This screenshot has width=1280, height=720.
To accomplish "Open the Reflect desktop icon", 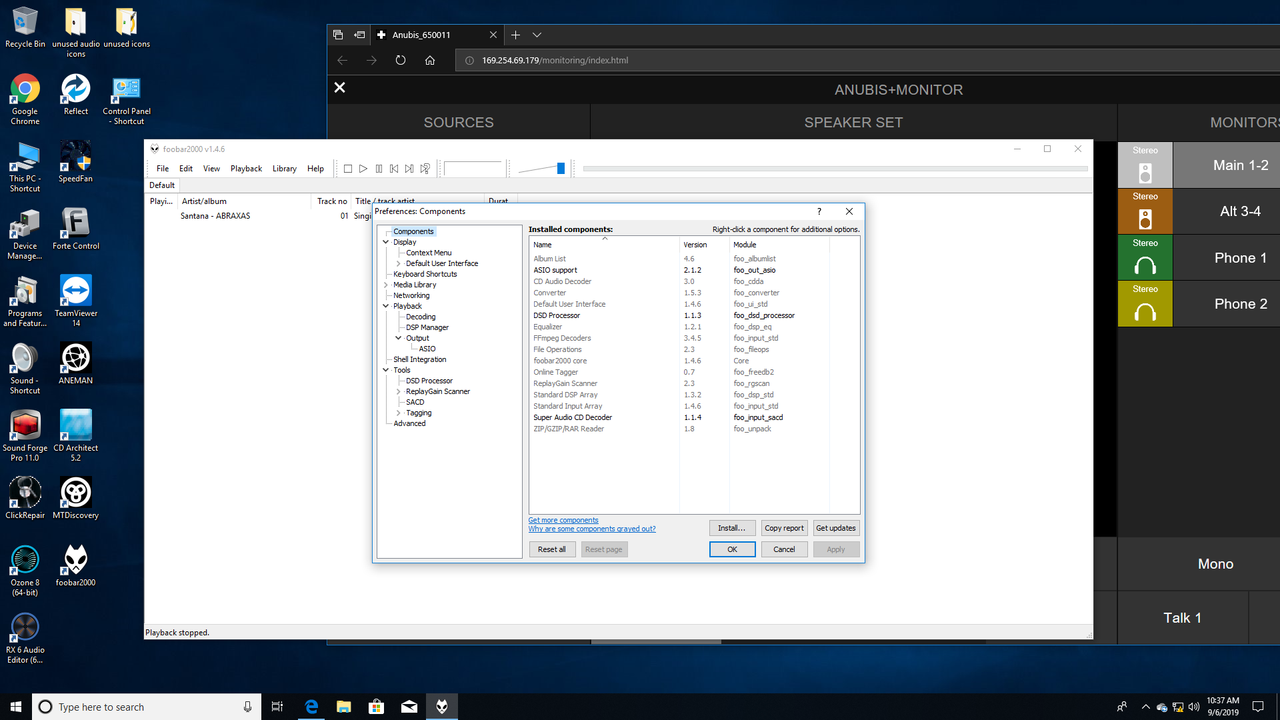I will 76,96.
